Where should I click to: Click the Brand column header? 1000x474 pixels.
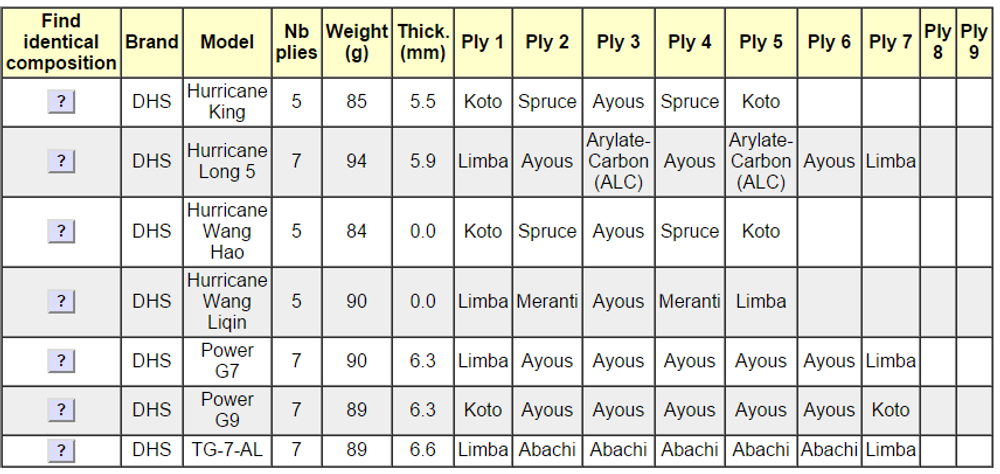click(x=152, y=42)
